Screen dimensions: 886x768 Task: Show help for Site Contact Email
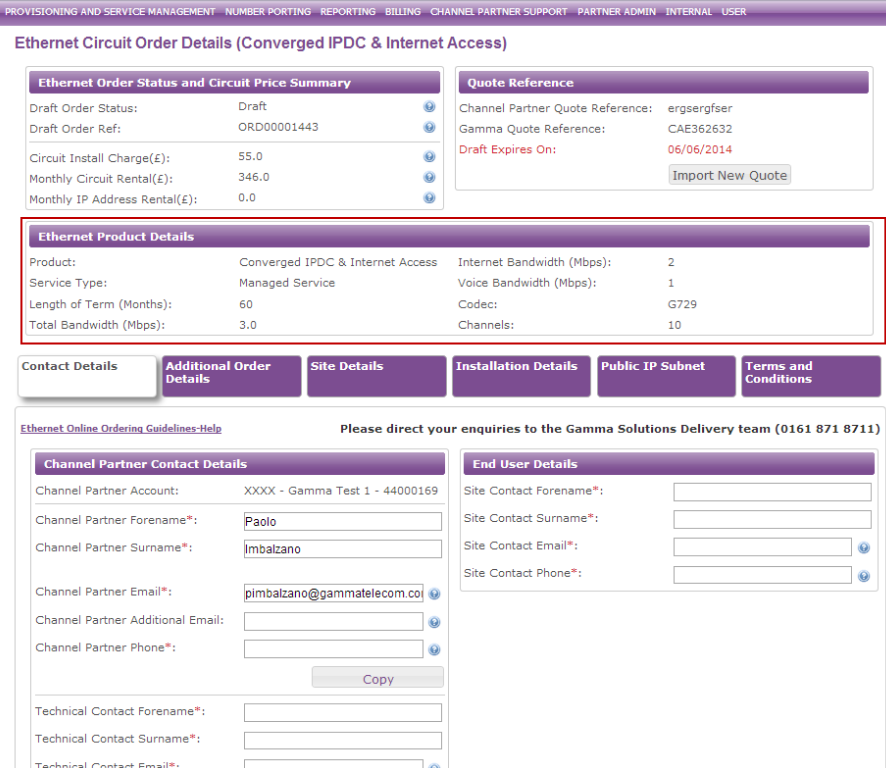coord(863,548)
